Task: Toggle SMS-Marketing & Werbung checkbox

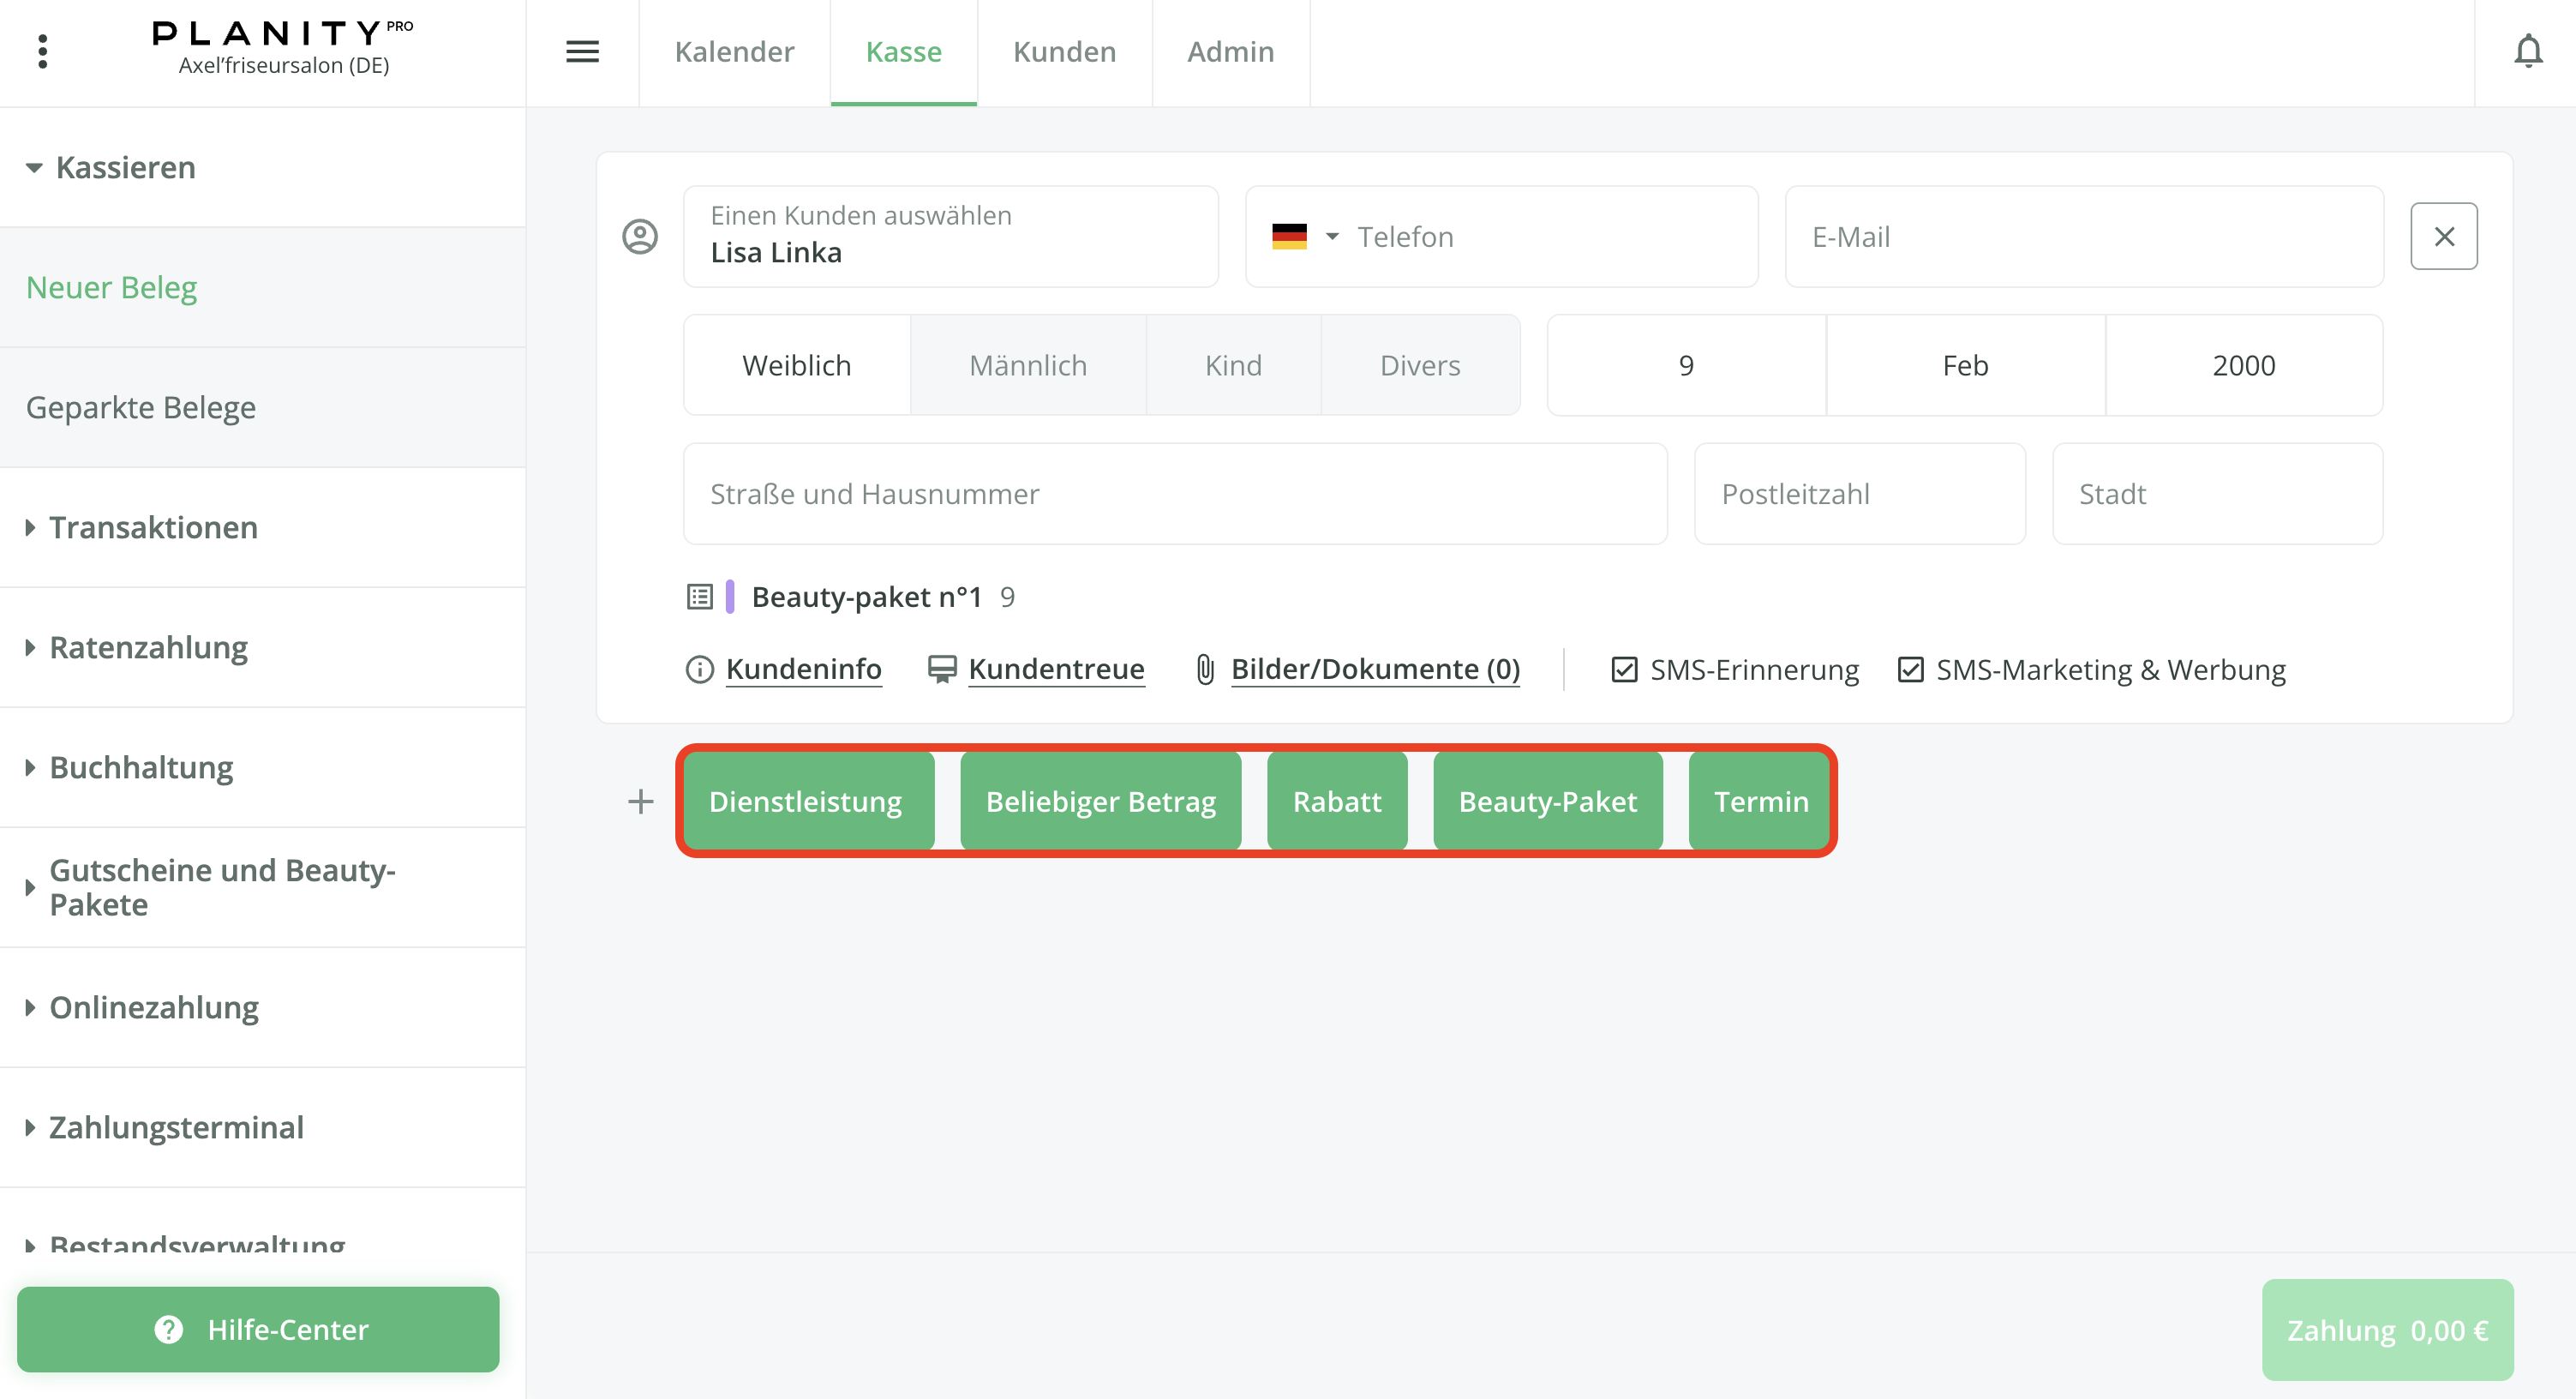Action: [1910, 669]
